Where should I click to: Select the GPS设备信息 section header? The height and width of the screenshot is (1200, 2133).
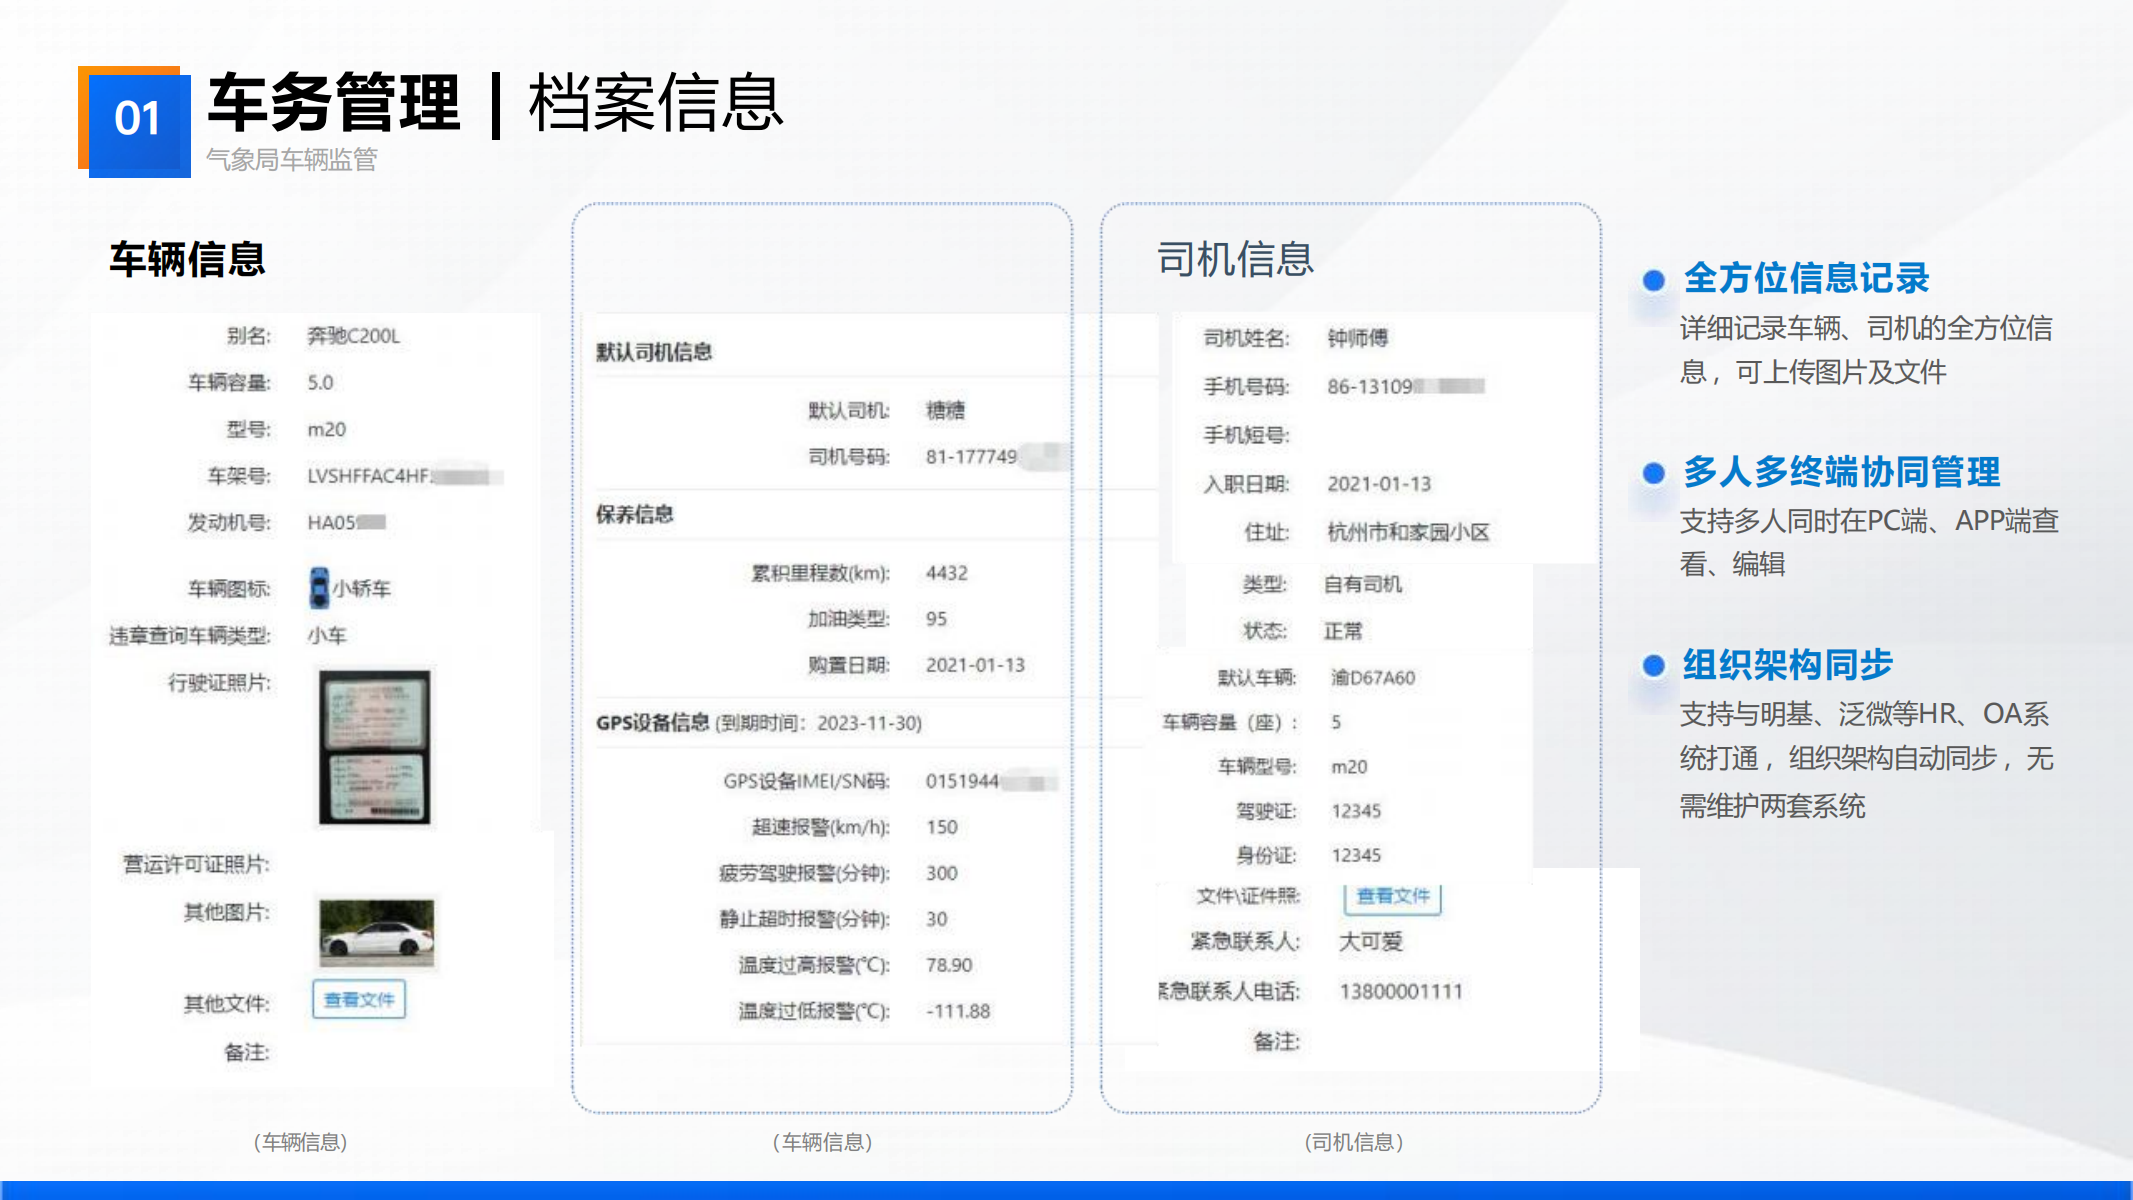pos(653,723)
